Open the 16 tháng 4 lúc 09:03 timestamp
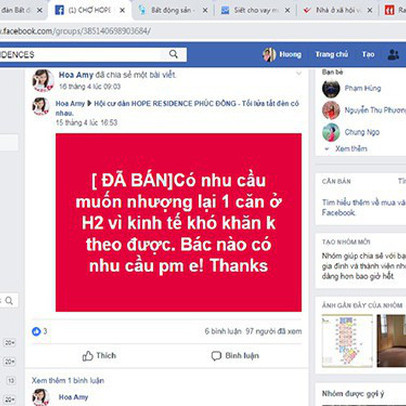The image size is (406, 406). click(90, 87)
